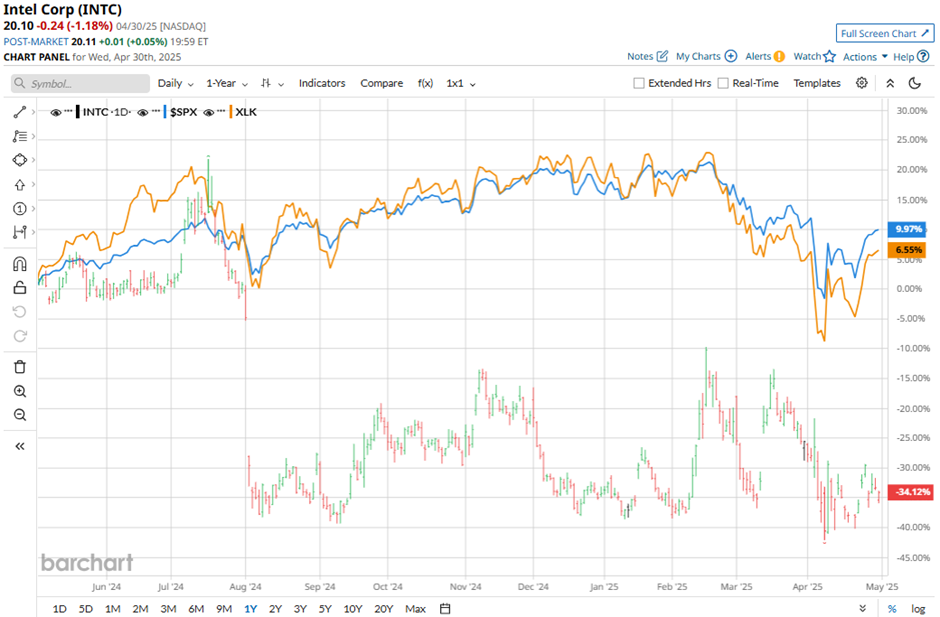Viewport: 940px width, 617px height.
Task: Open the custom date range calendar
Action: [445, 609]
